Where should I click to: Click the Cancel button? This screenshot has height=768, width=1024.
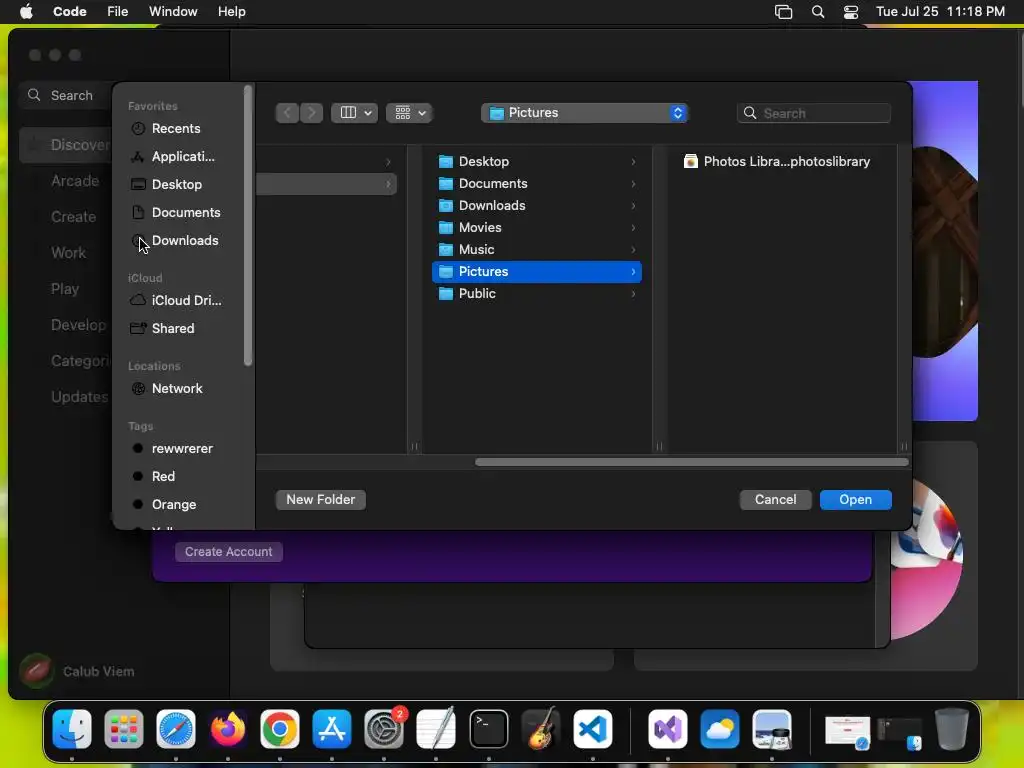pos(775,500)
